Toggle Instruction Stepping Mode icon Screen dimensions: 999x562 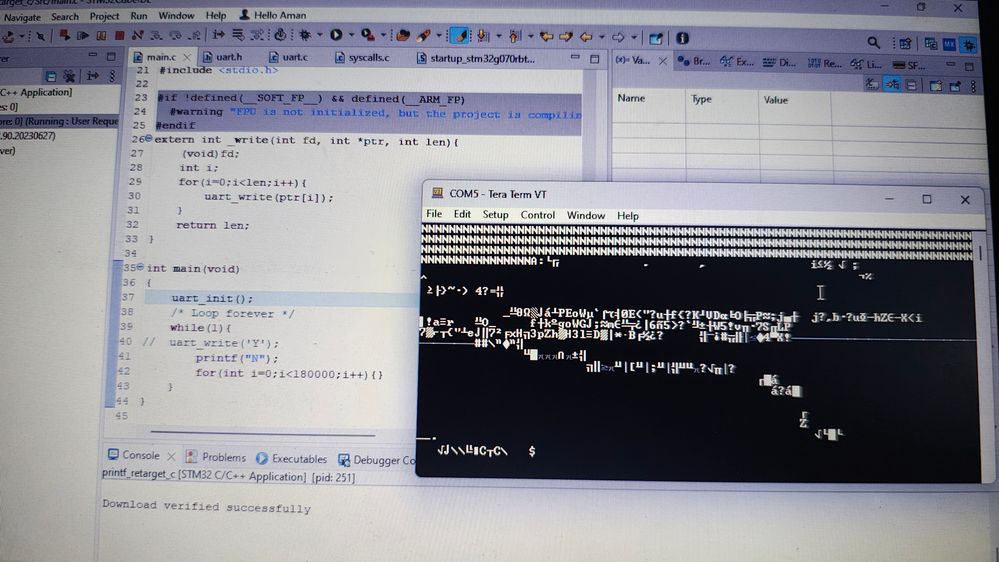click(x=219, y=35)
